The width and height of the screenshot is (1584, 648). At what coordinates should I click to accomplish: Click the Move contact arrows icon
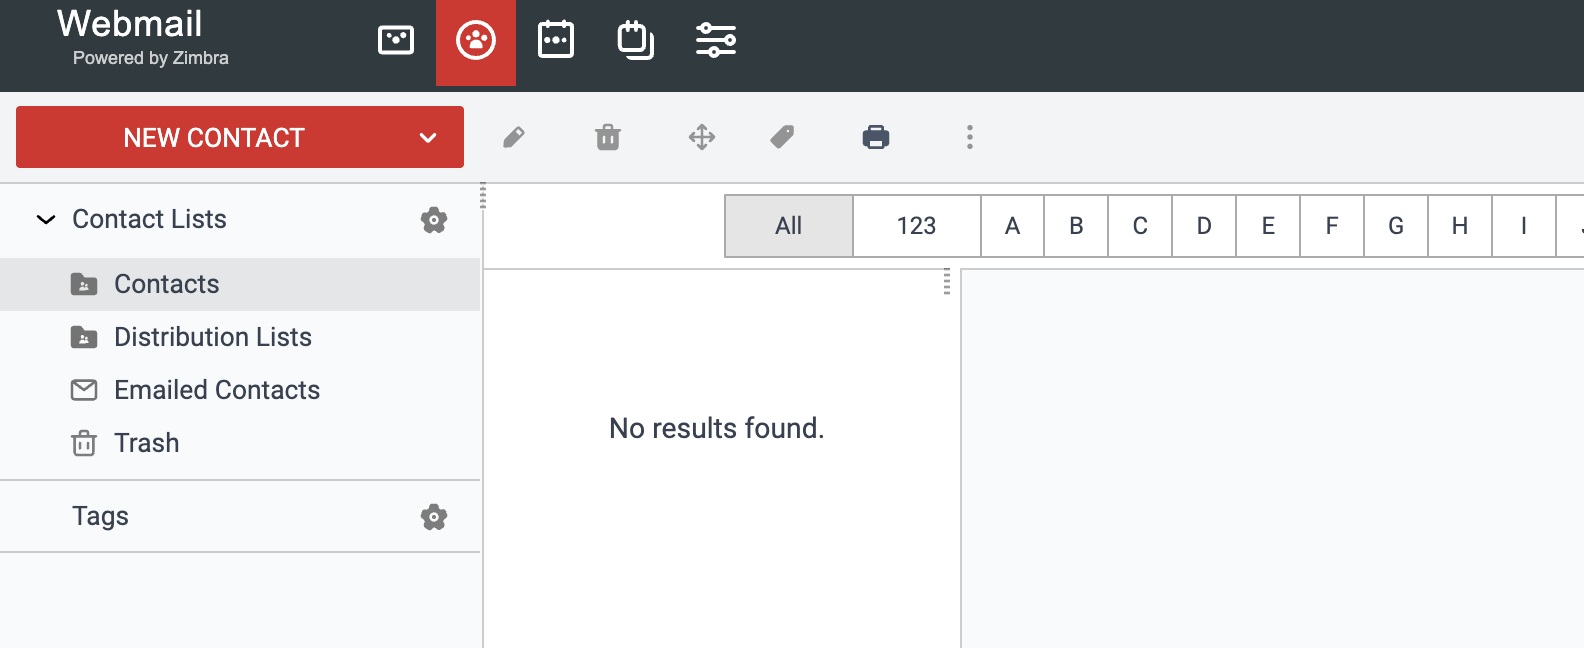click(702, 137)
